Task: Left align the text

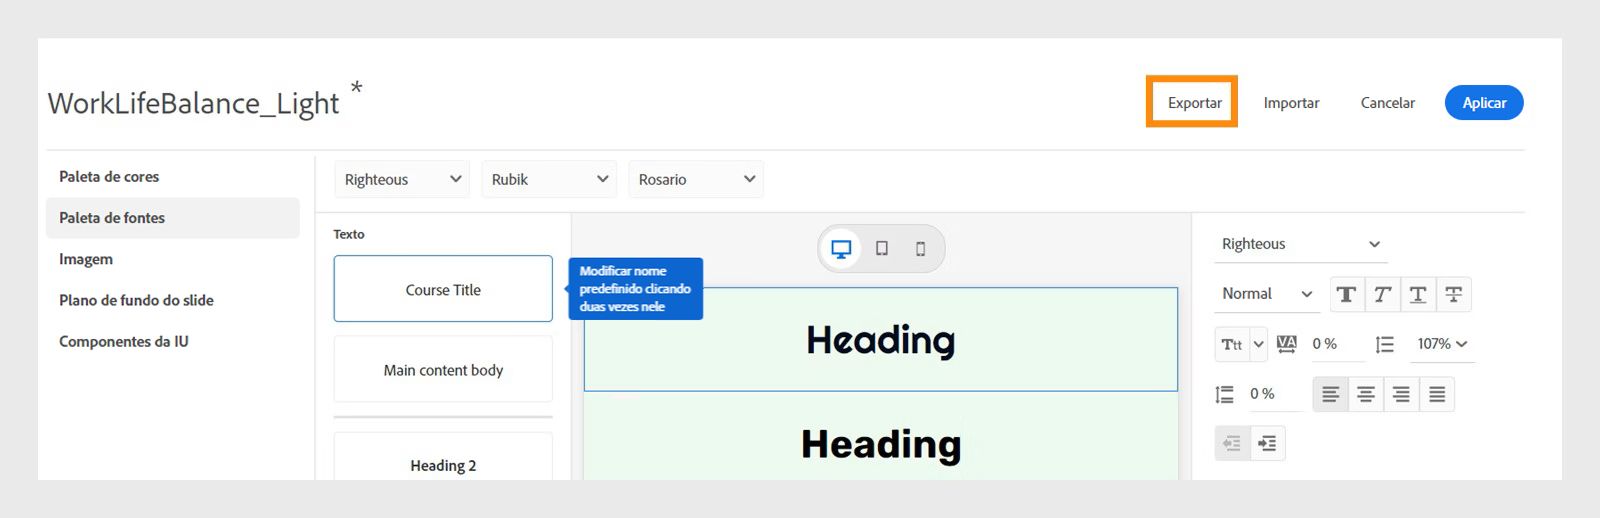Action: coord(1330,394)
